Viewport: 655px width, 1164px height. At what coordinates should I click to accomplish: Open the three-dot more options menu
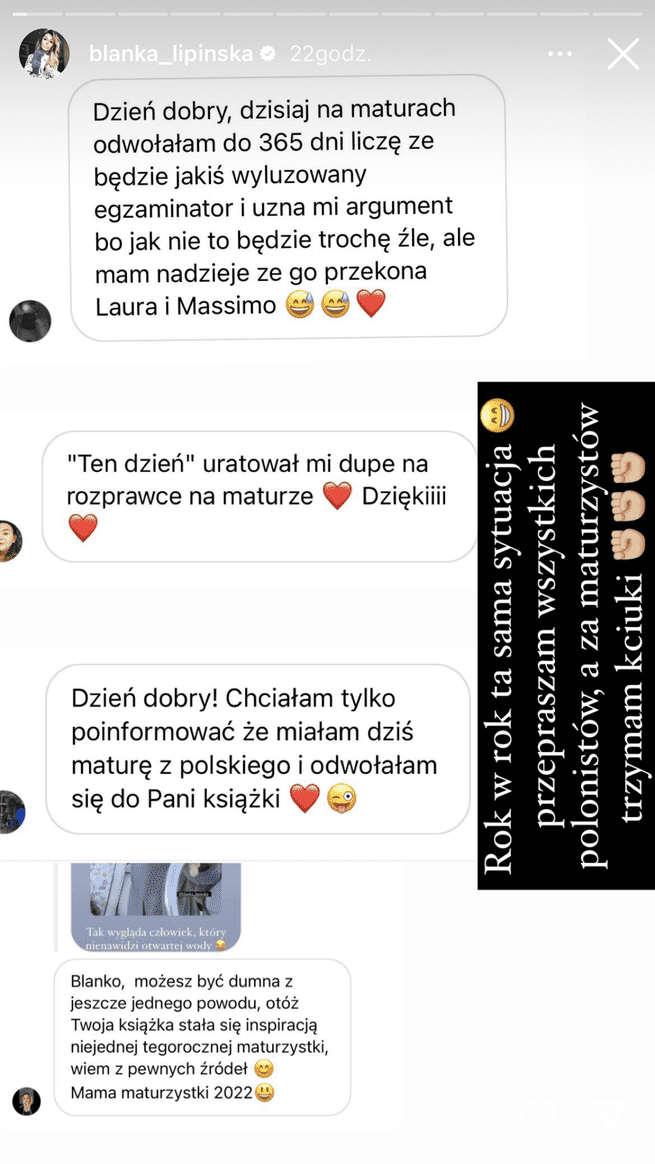tap(562, 54)
